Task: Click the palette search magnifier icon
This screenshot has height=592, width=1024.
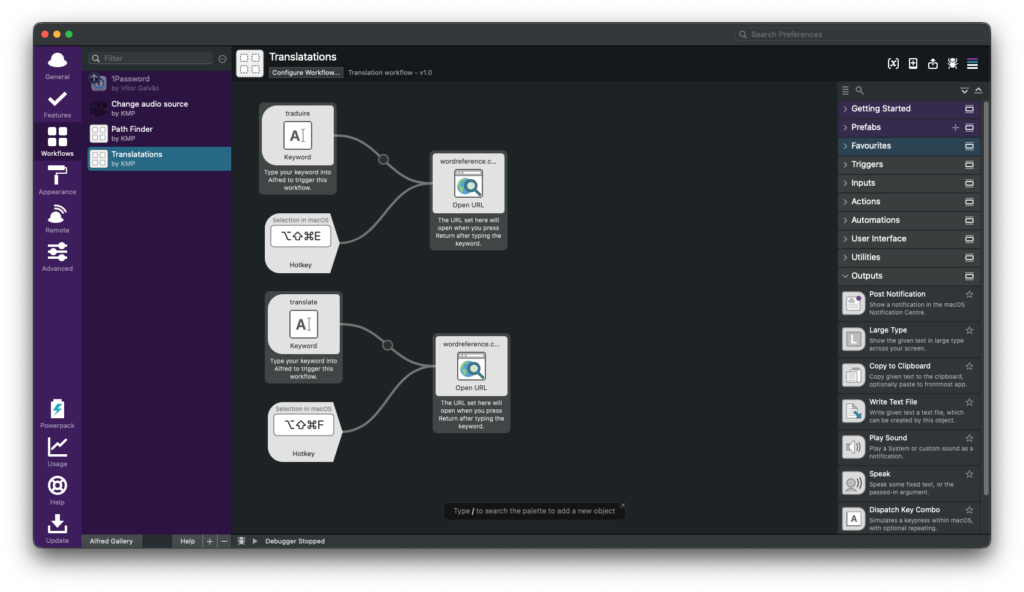Action: tap(859, 90)
